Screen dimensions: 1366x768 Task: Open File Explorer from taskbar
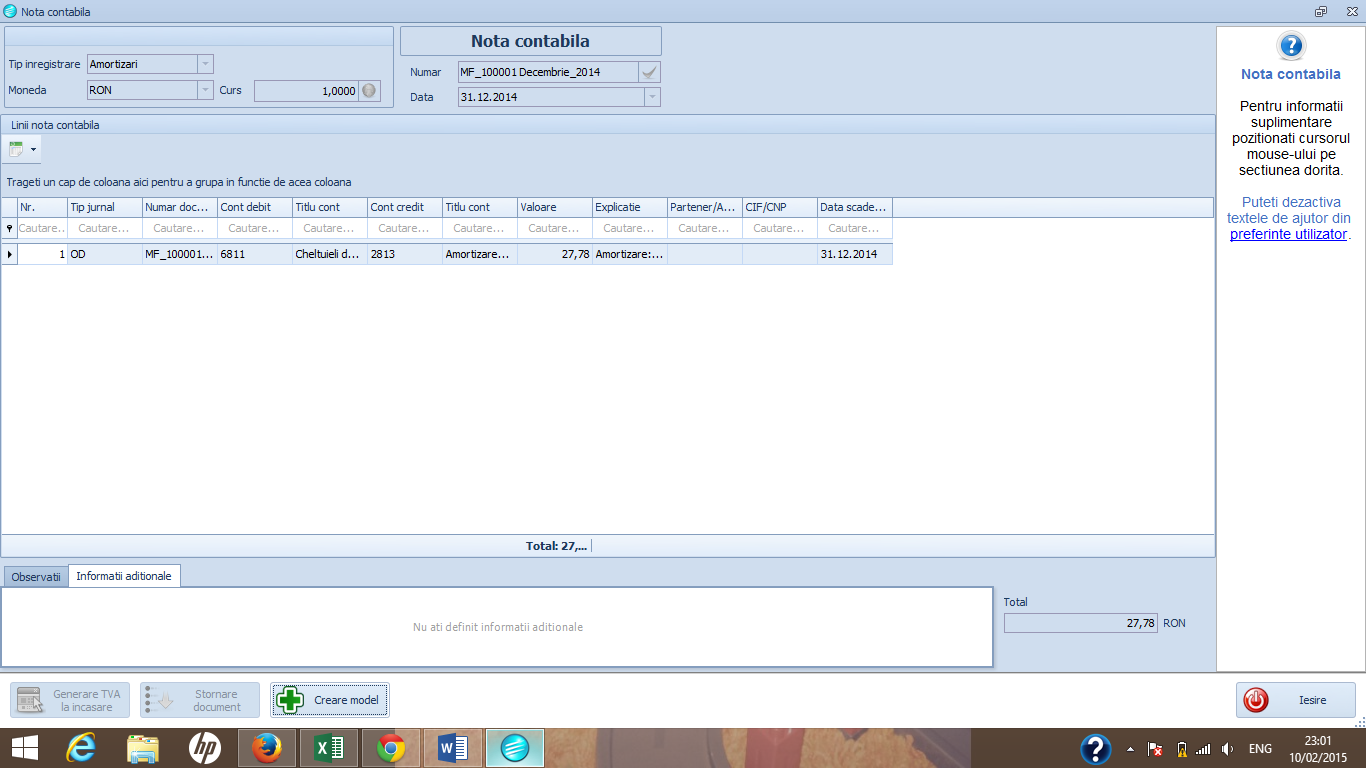coord(143,748)
